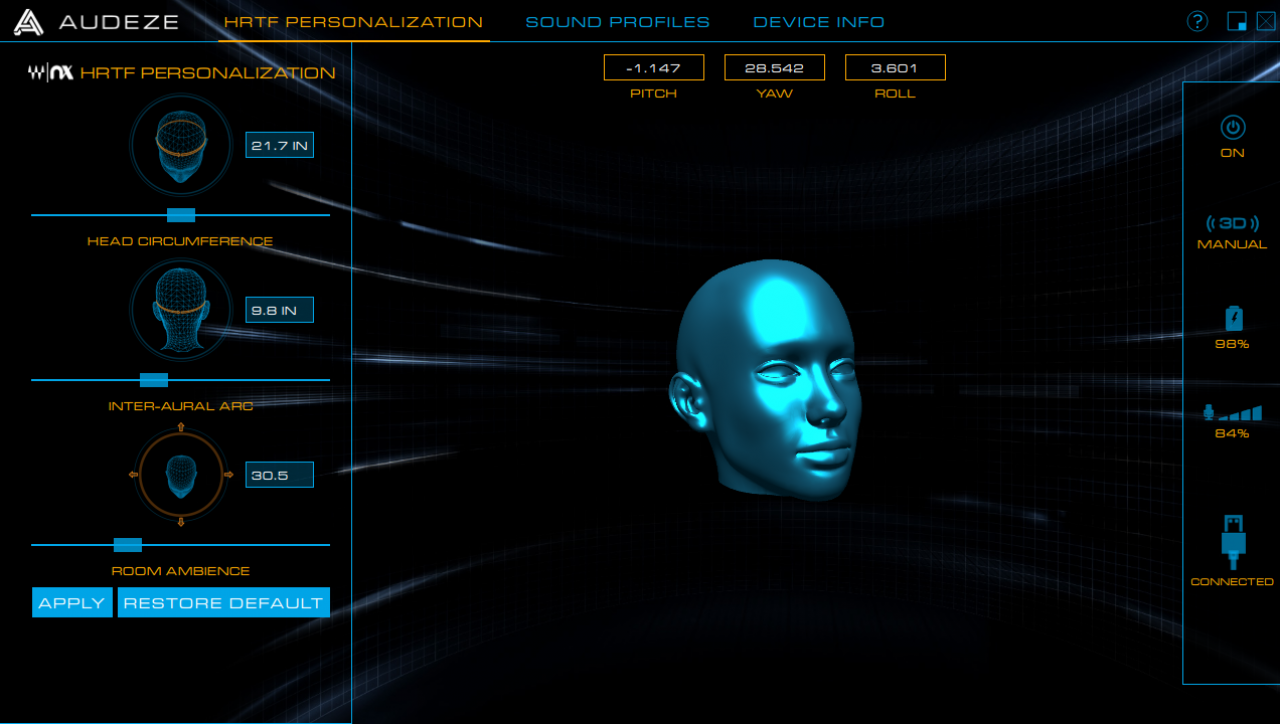The height and width of the screenshot is (724, 1280).
Task: Click the INTER-AURAL ARC label
Action: click(x=181, y=406)
